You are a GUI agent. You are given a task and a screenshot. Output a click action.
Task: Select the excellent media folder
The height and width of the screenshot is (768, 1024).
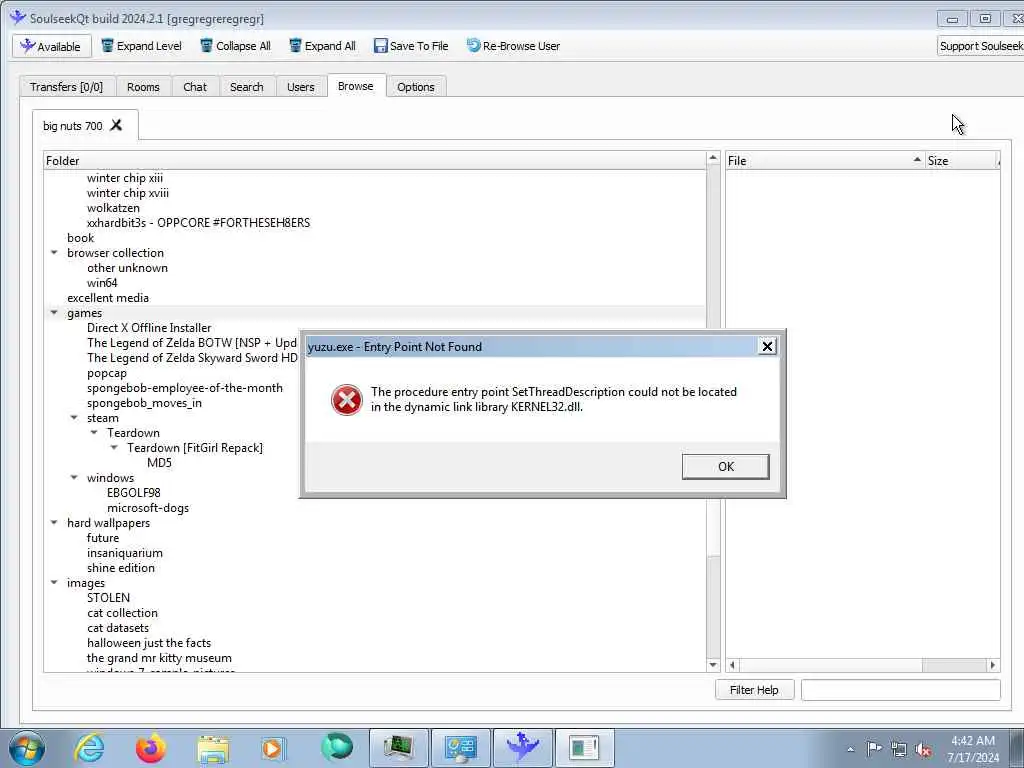[108, 298]
